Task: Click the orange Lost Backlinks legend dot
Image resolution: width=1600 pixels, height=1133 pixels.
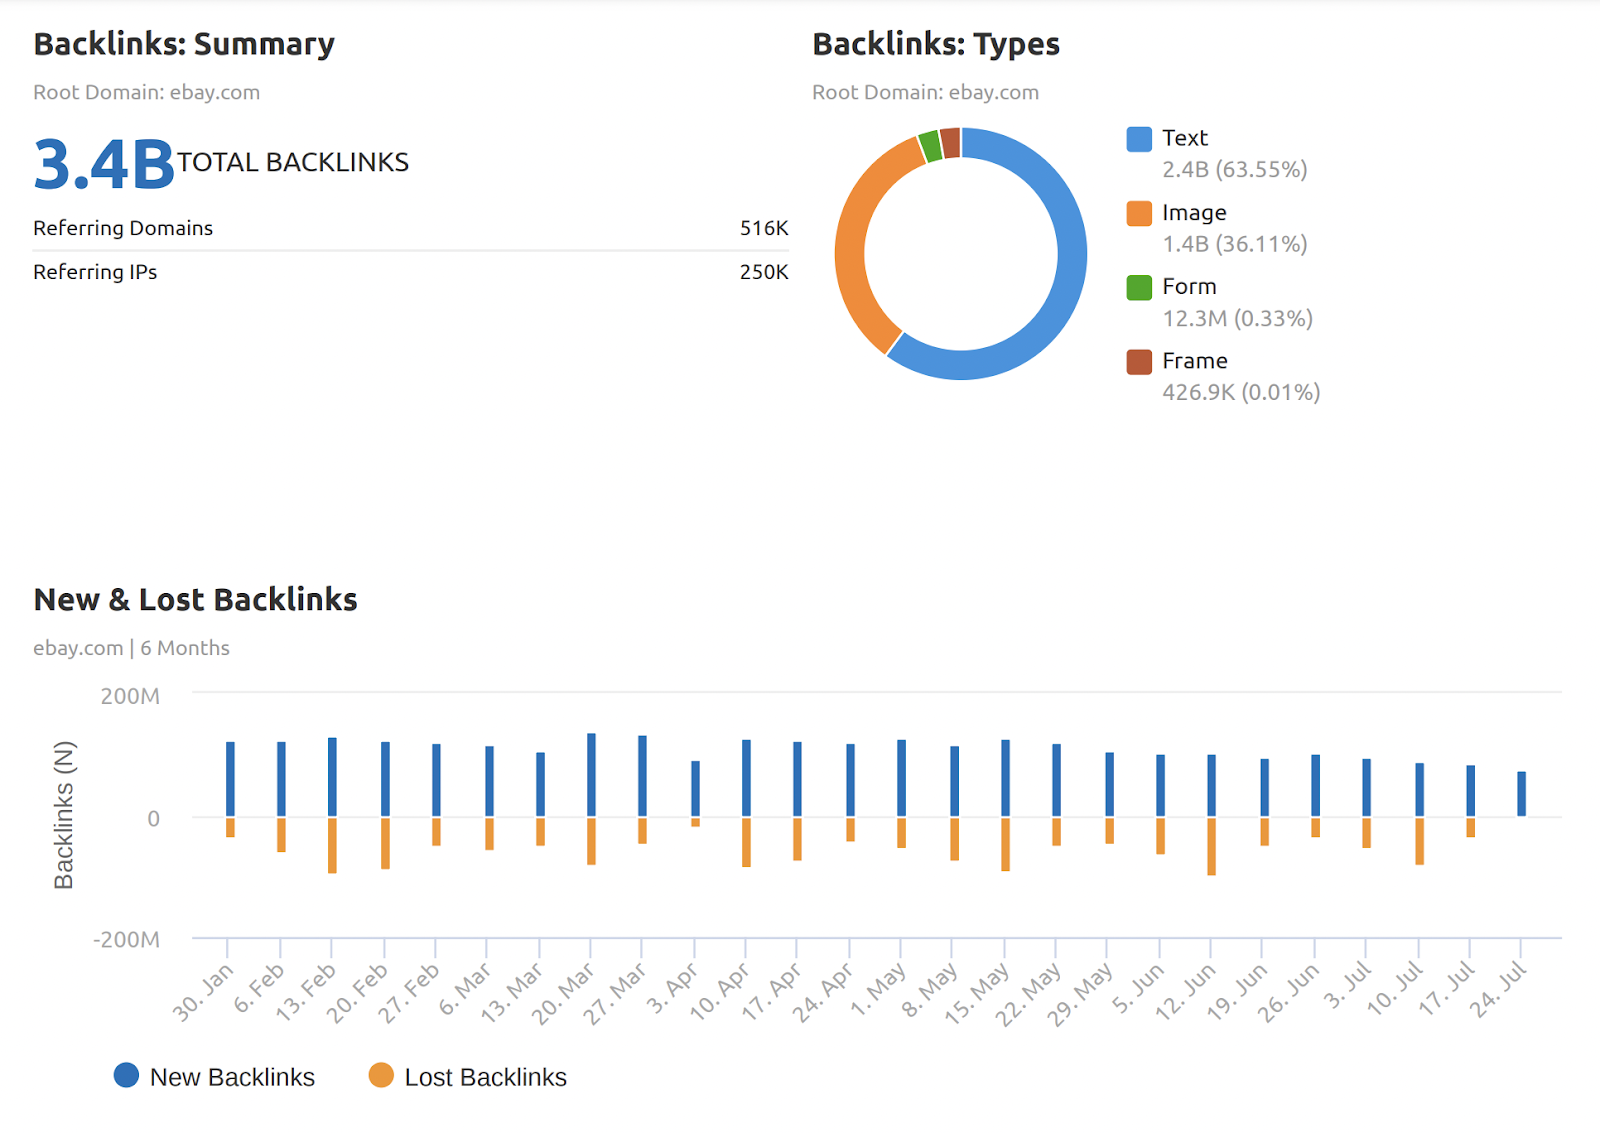Action: [383, 1075]
